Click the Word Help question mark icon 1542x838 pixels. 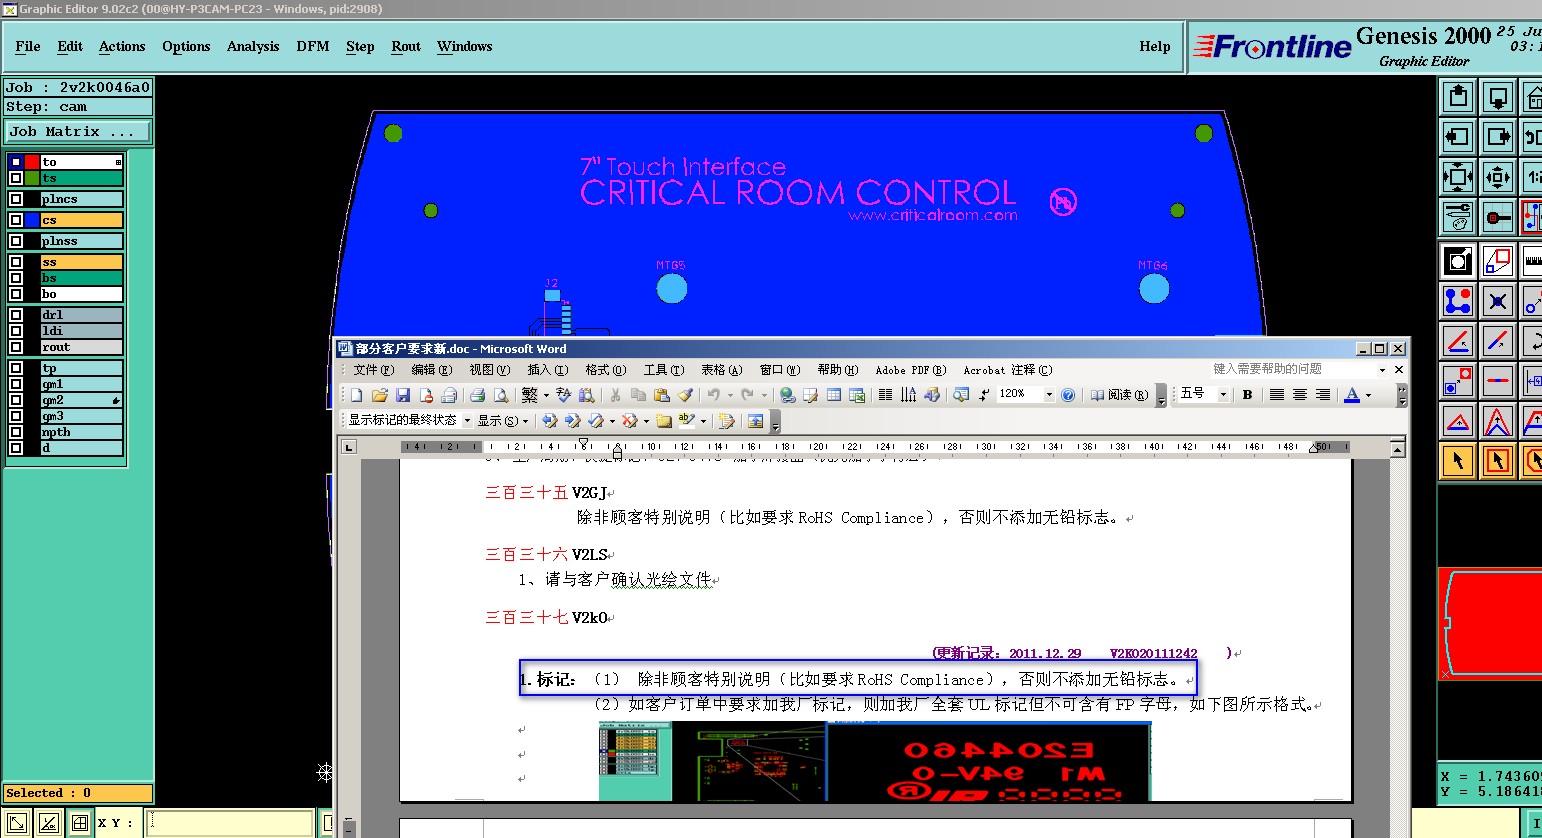tap(1068, 395)
